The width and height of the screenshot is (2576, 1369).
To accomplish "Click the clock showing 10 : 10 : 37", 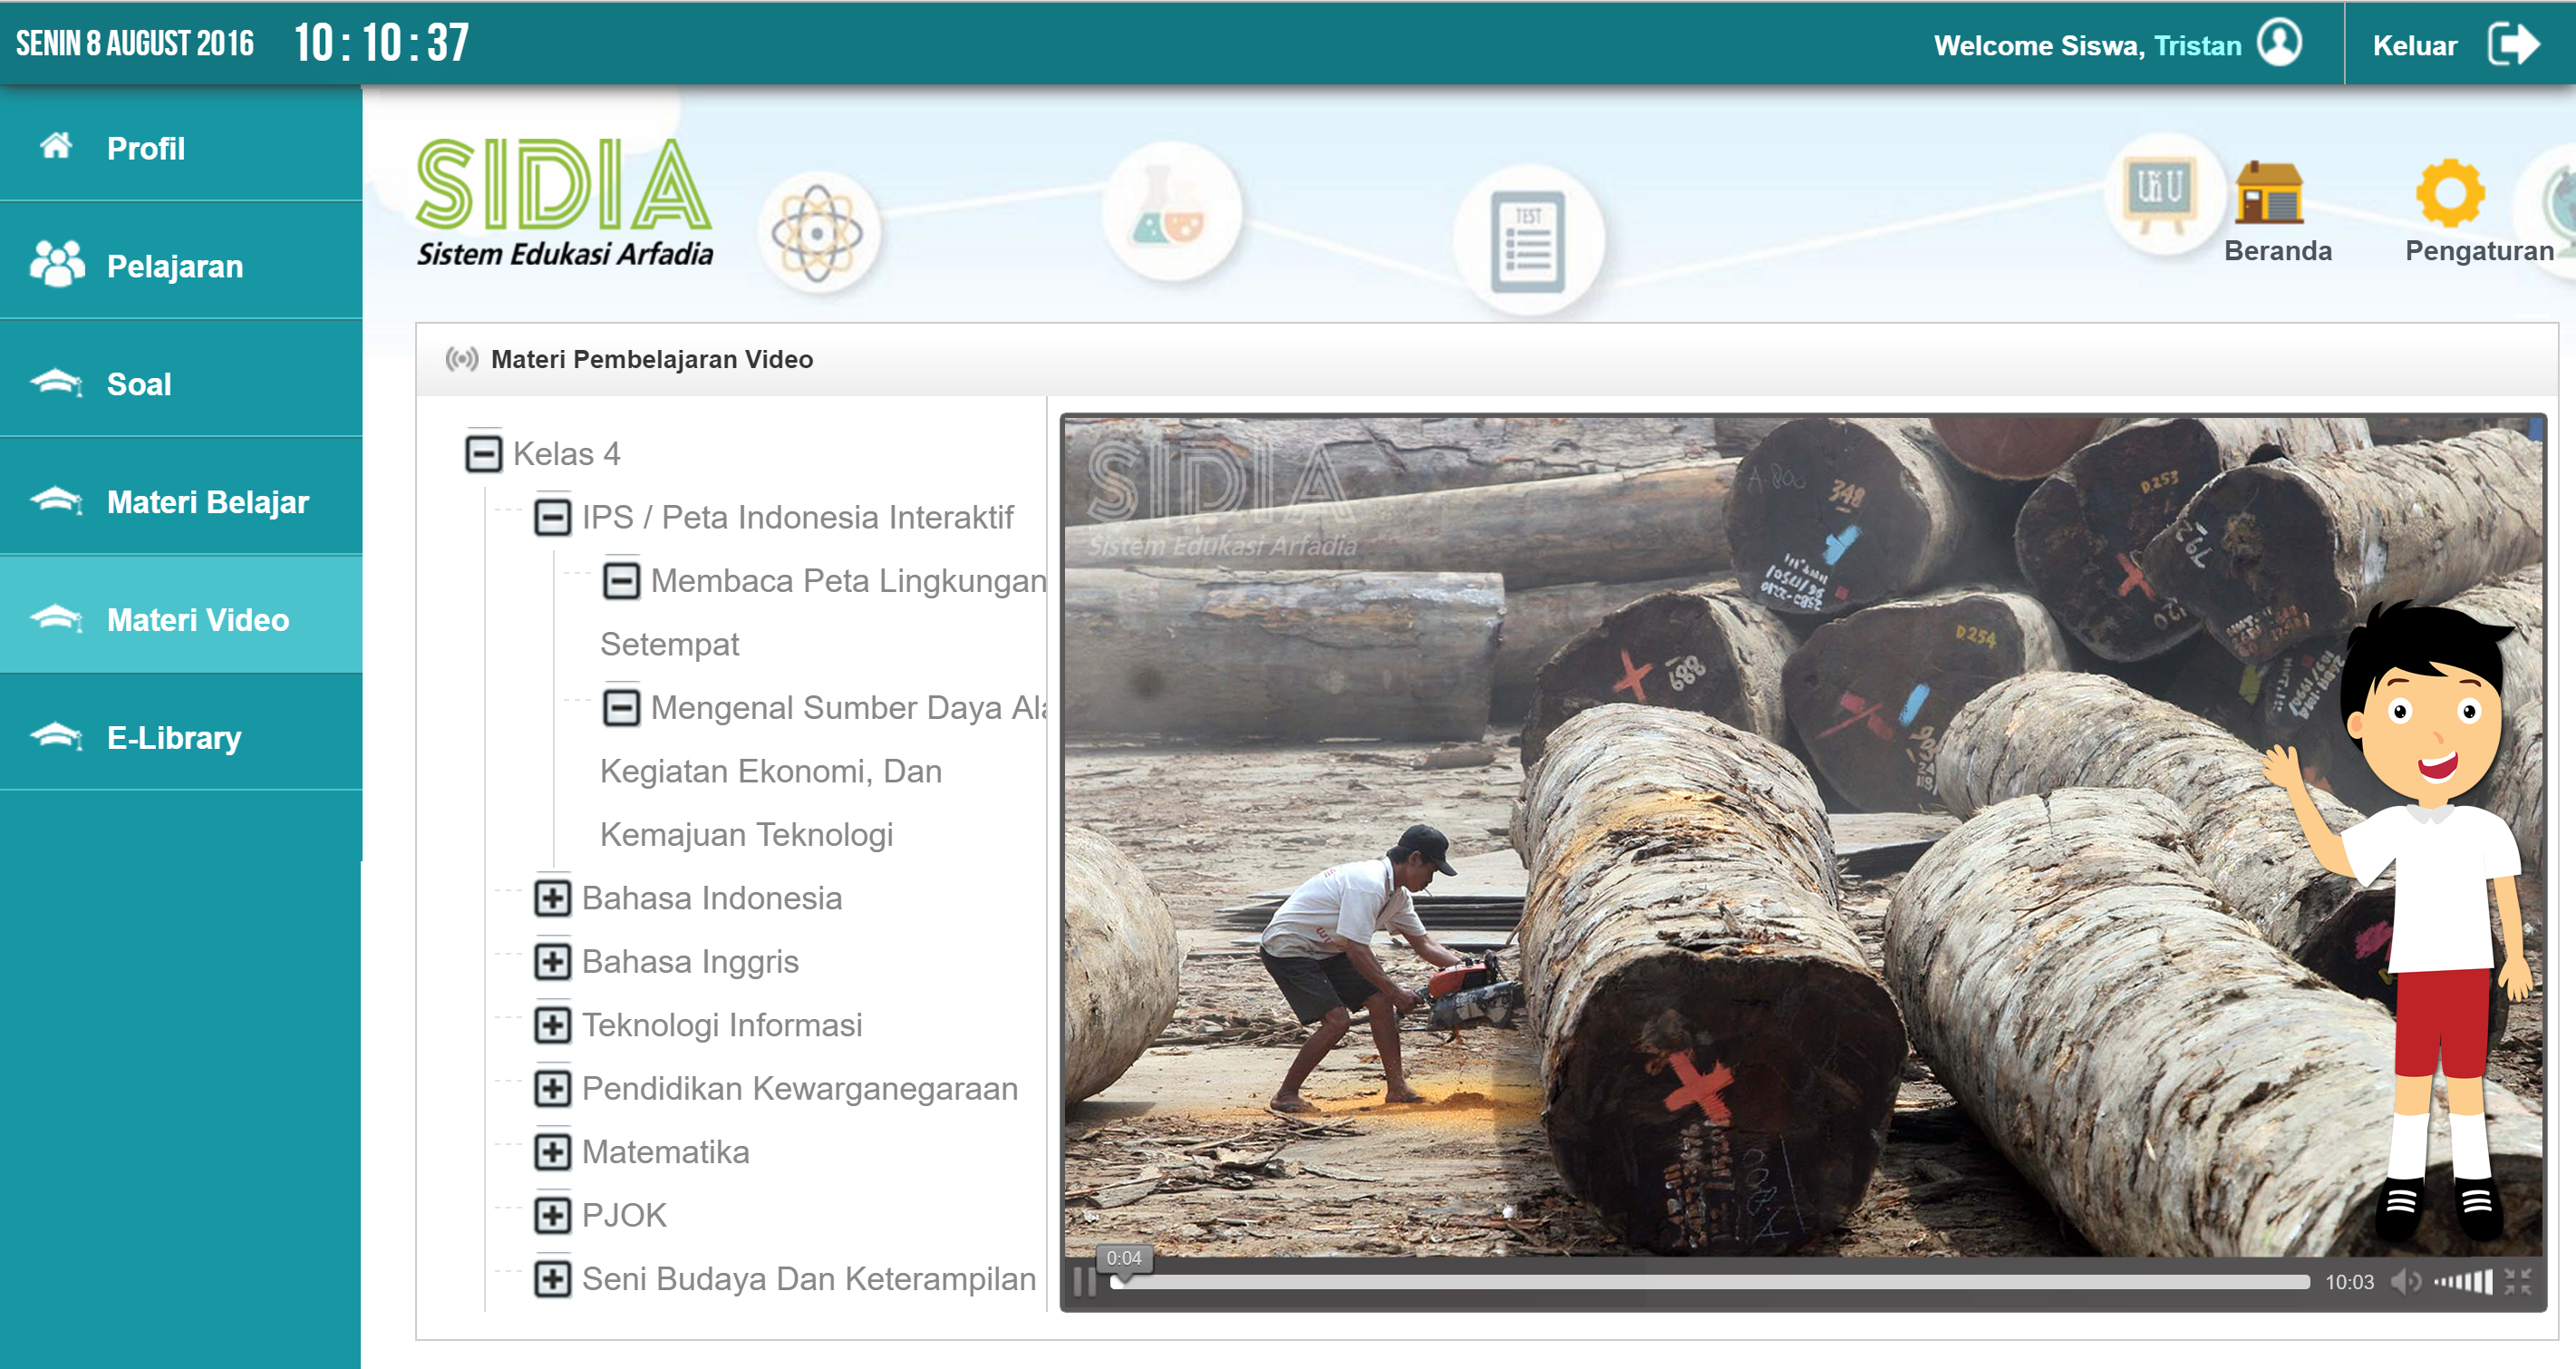I will 381,43.
